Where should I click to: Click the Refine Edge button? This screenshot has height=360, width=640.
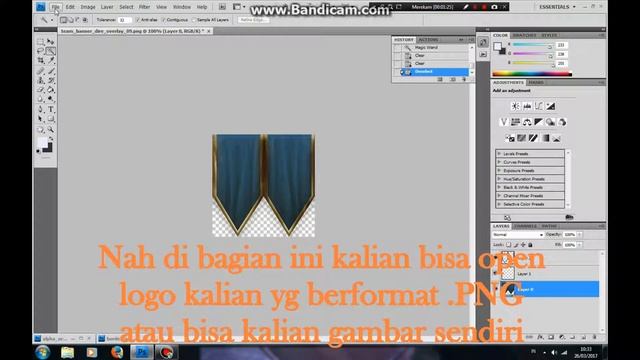click(253, 20)
